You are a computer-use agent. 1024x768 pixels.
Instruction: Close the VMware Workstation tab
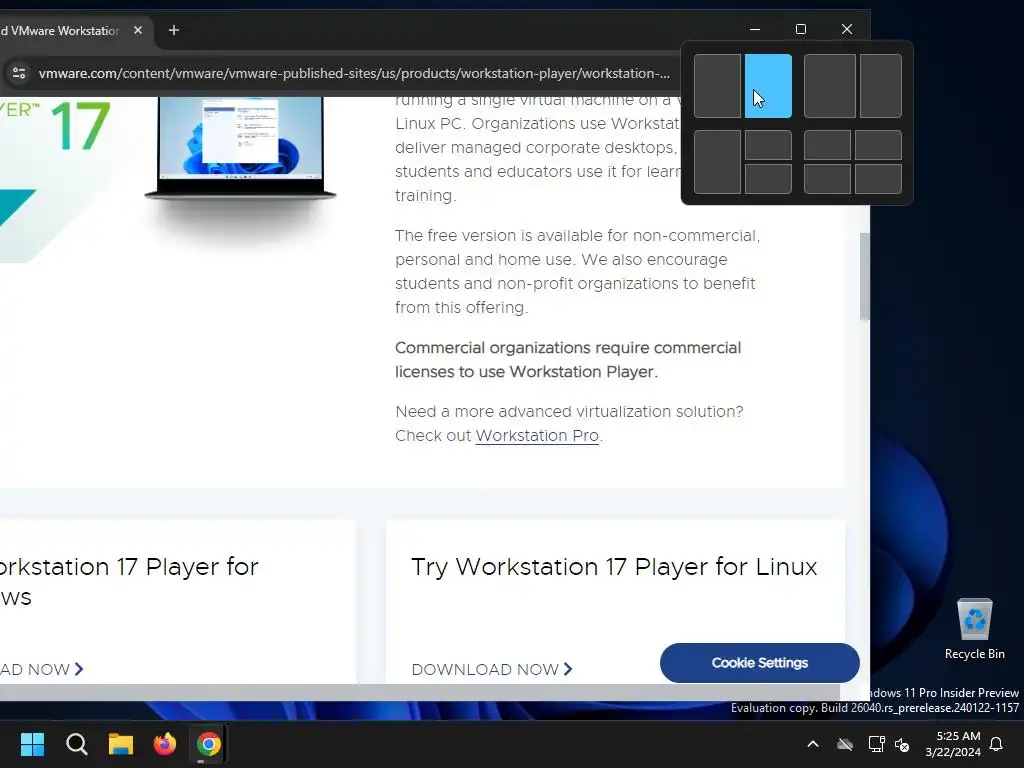pos(138,30)
